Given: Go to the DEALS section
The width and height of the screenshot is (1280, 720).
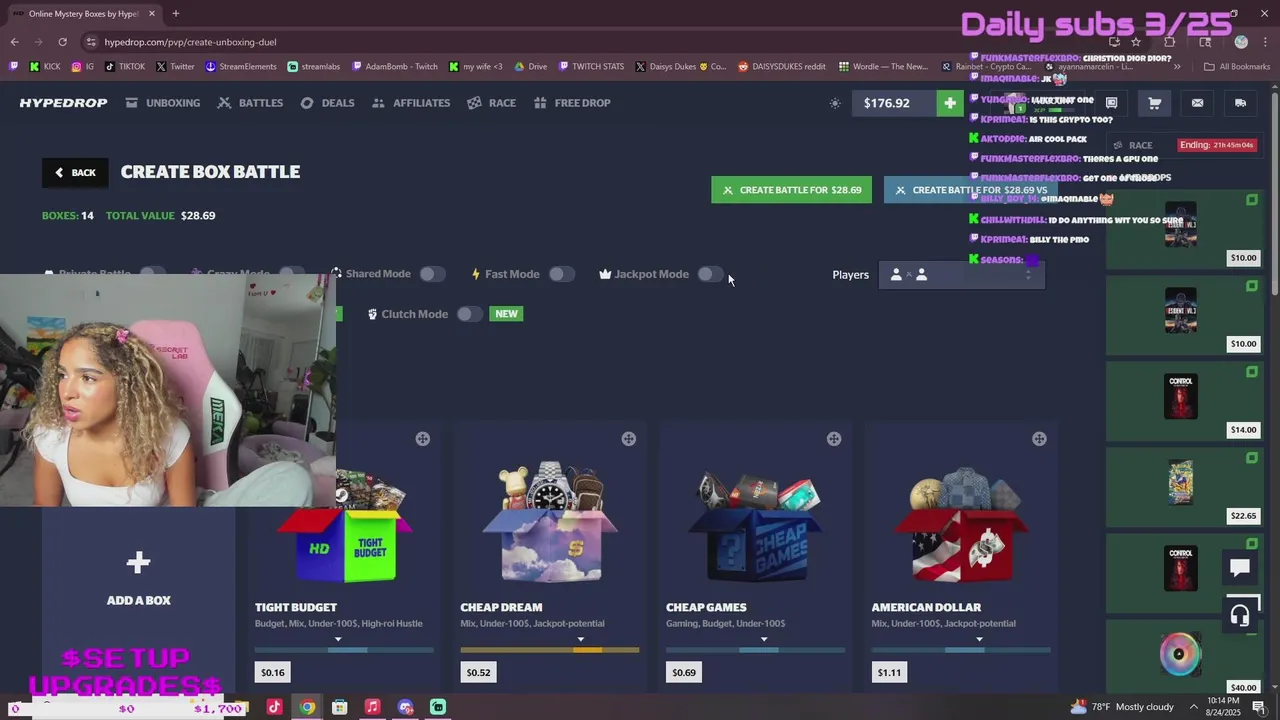Looking at the screenshot, I should [x=328, y=103].
